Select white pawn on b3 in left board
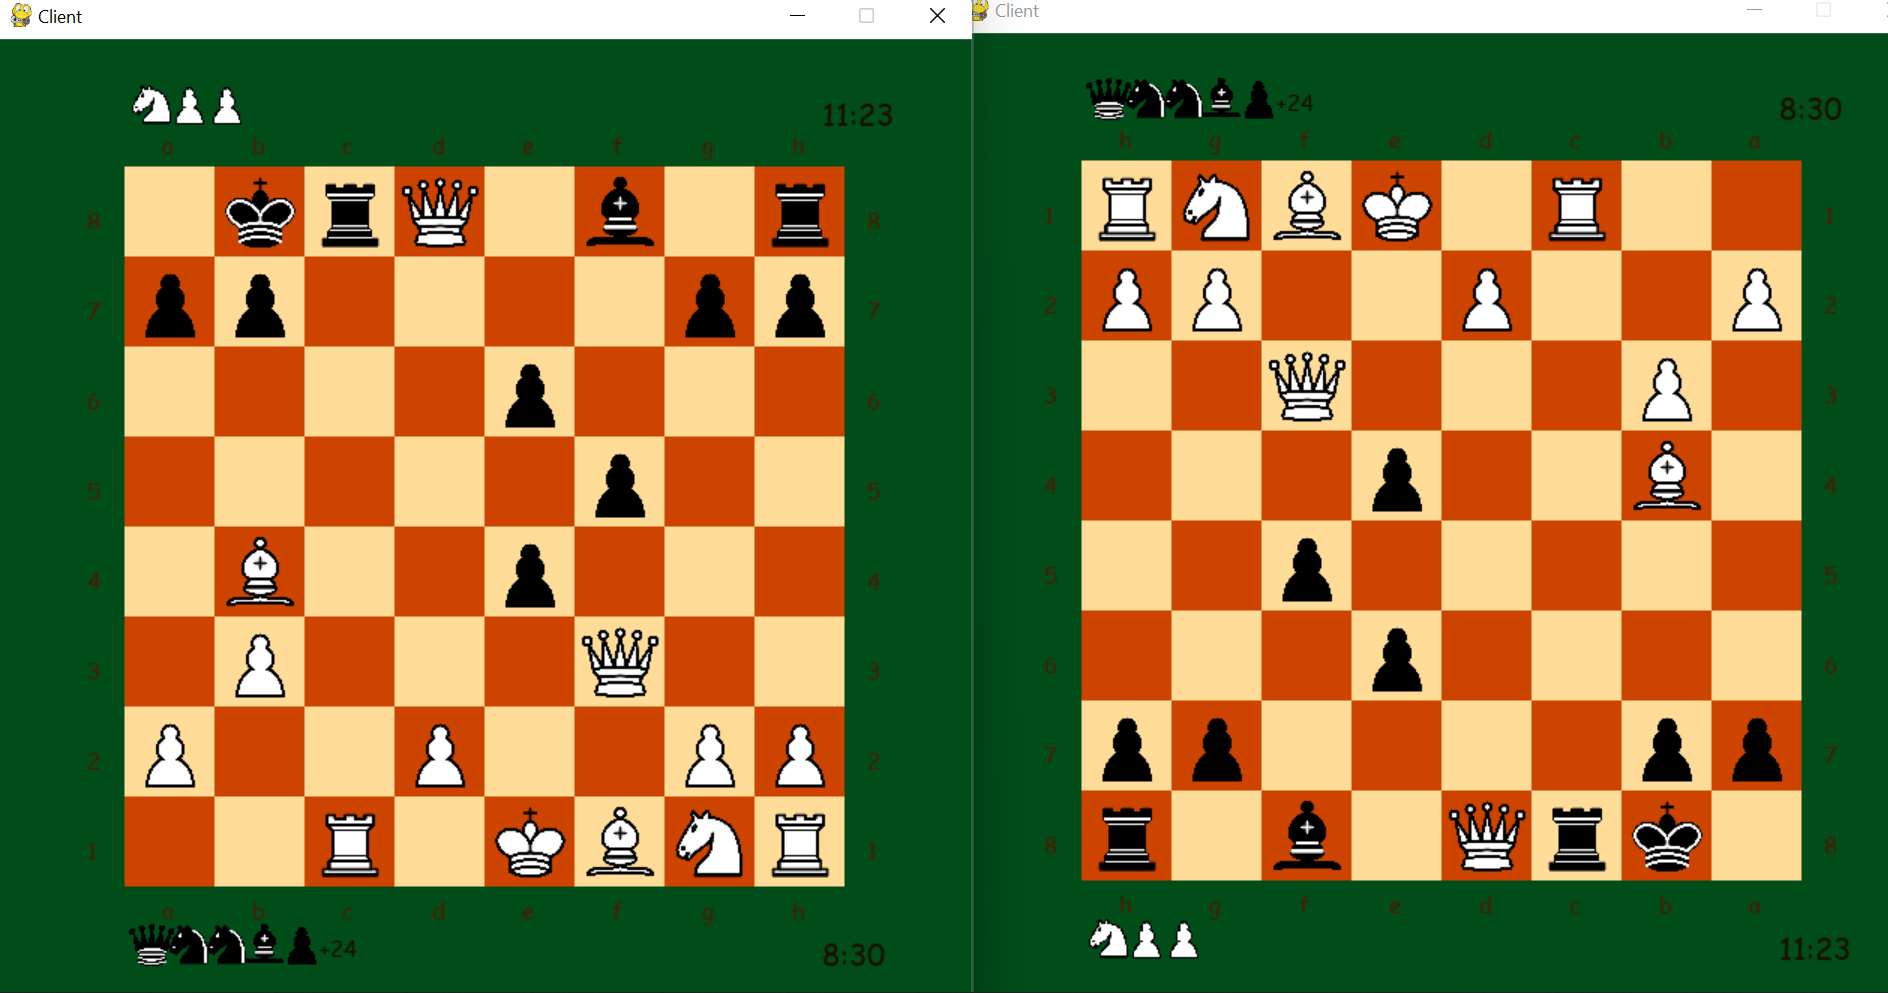 [x=260, y=666]
